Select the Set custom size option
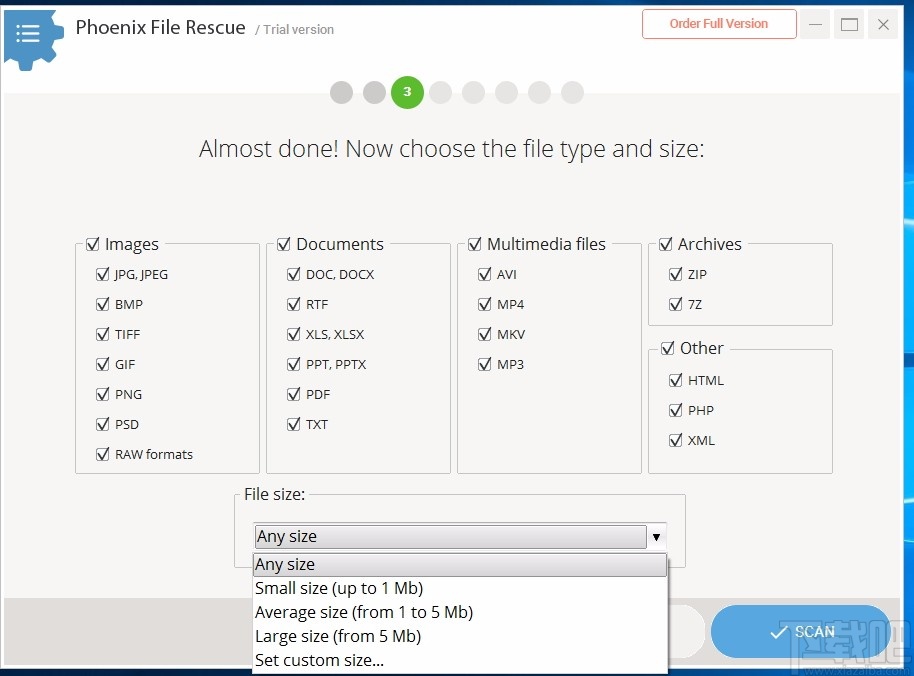The width and height of the screenshot is (914, 676). point(320,660)
